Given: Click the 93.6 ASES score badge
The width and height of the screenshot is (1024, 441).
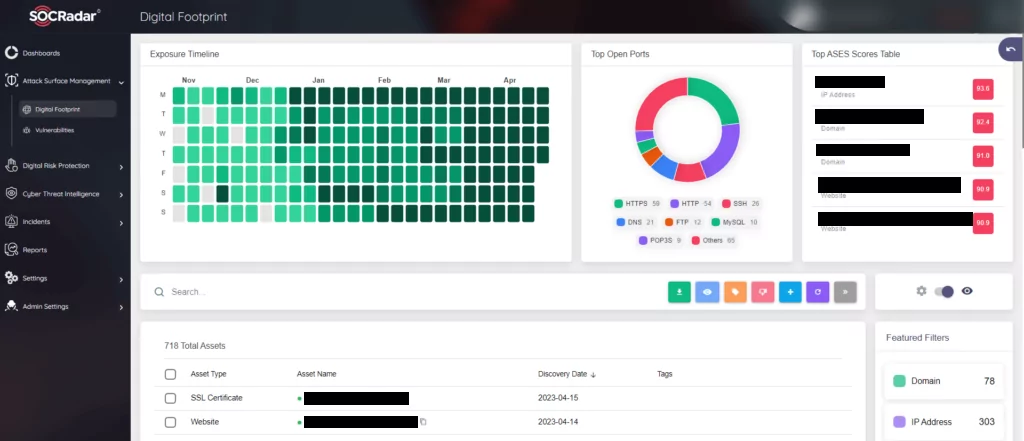Looking at the screenshot, I should coord(983,89).
